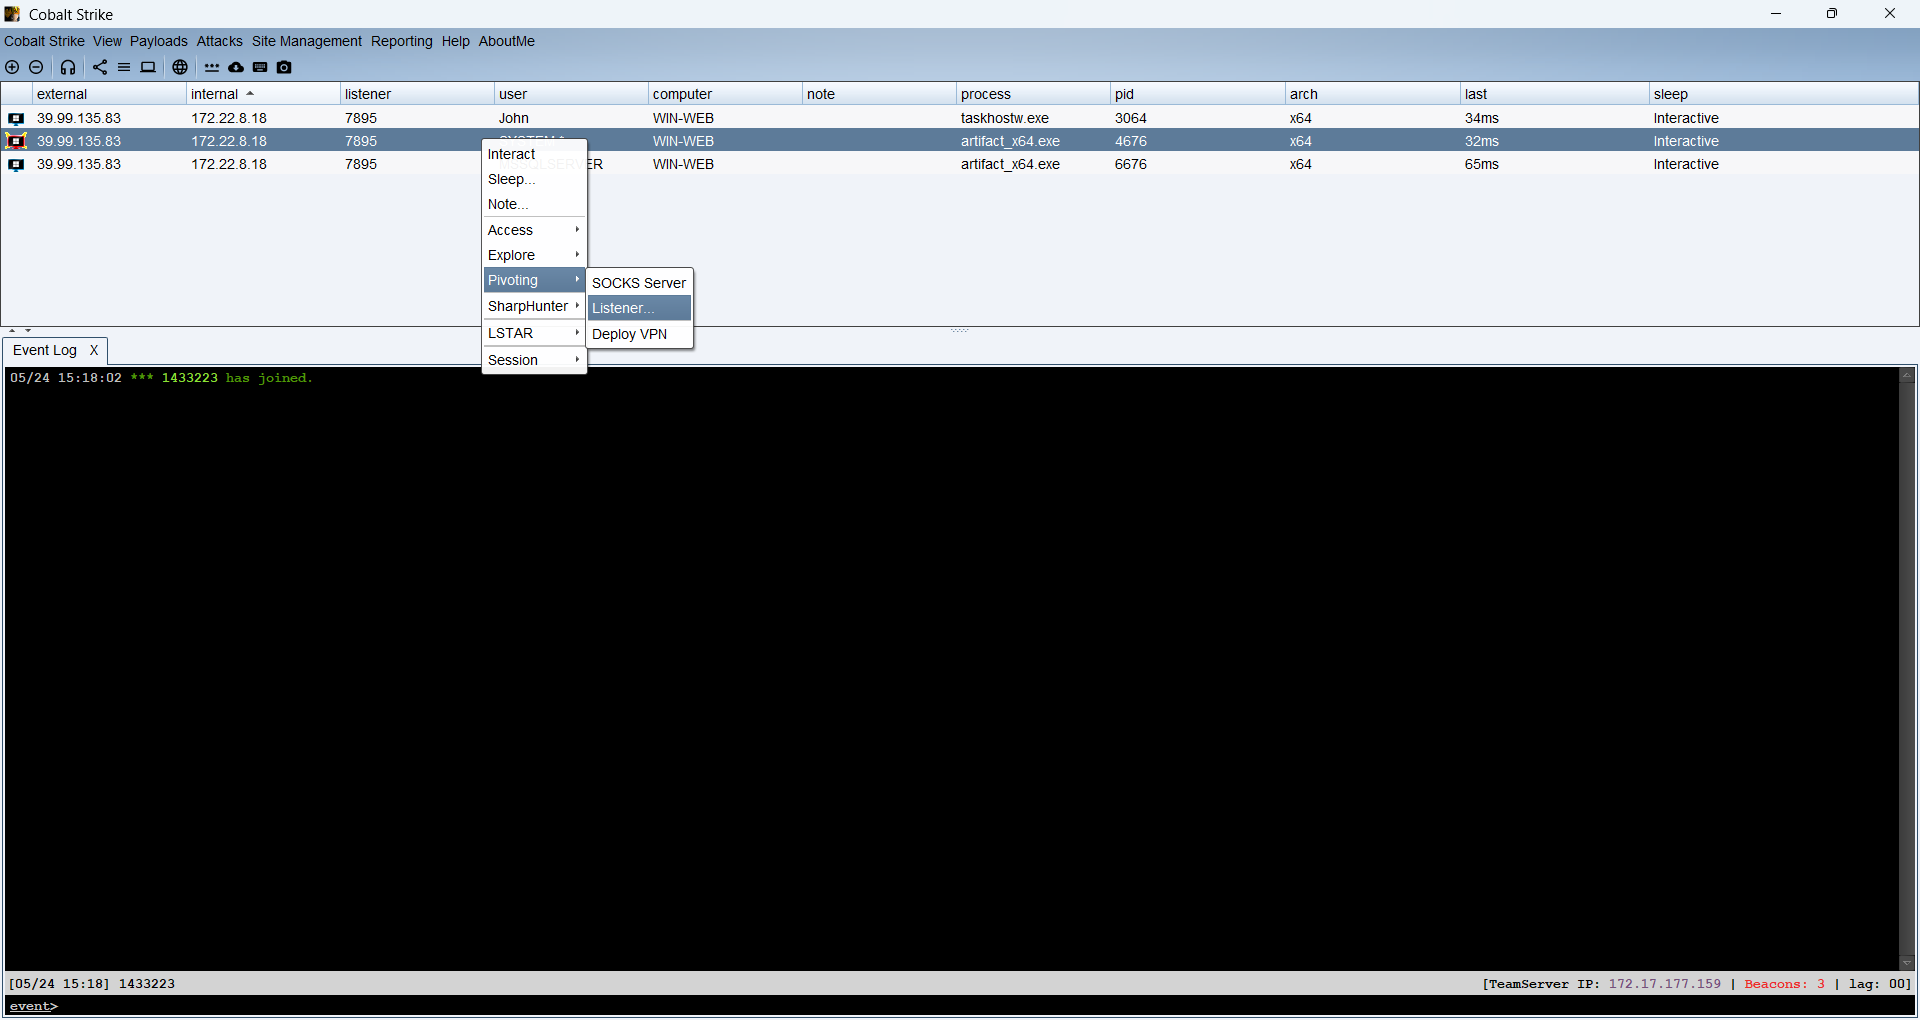Expand the LSTAR submenu

(534, 333)
